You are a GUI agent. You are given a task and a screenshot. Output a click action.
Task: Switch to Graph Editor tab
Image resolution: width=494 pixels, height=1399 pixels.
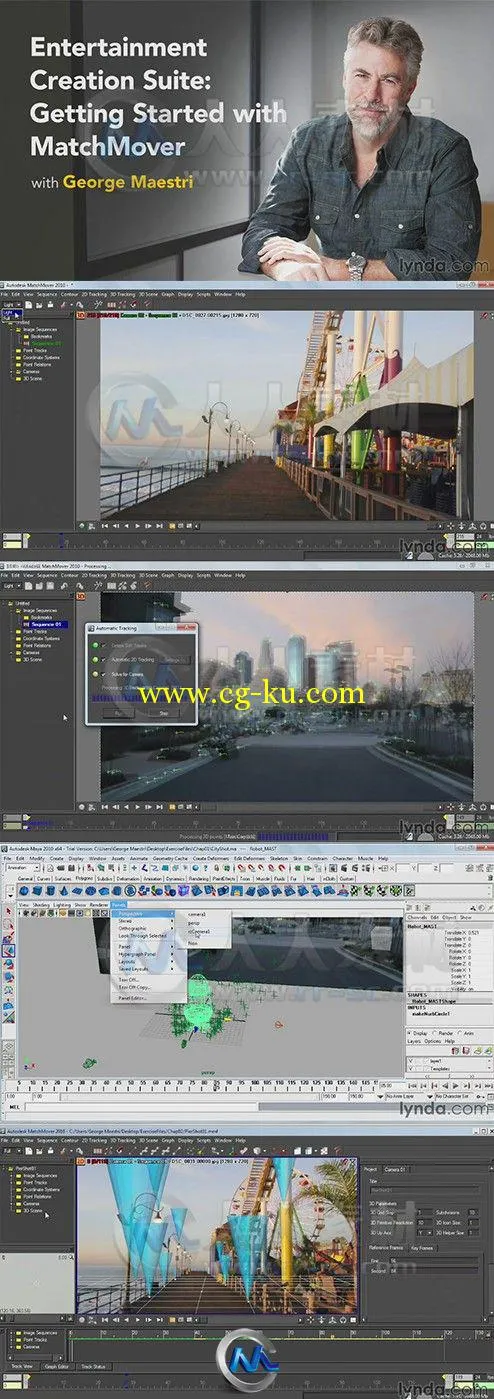pos(55,1366)
